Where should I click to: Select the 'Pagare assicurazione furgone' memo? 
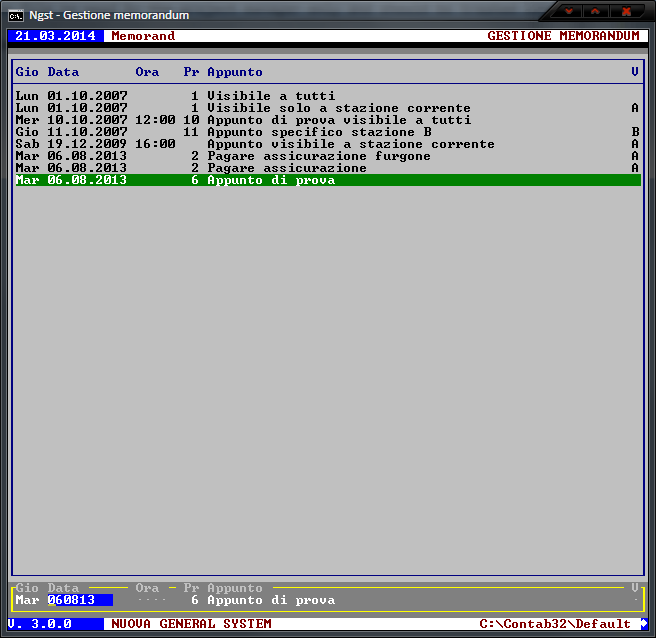pyautogui.click(x=318, y=156)
